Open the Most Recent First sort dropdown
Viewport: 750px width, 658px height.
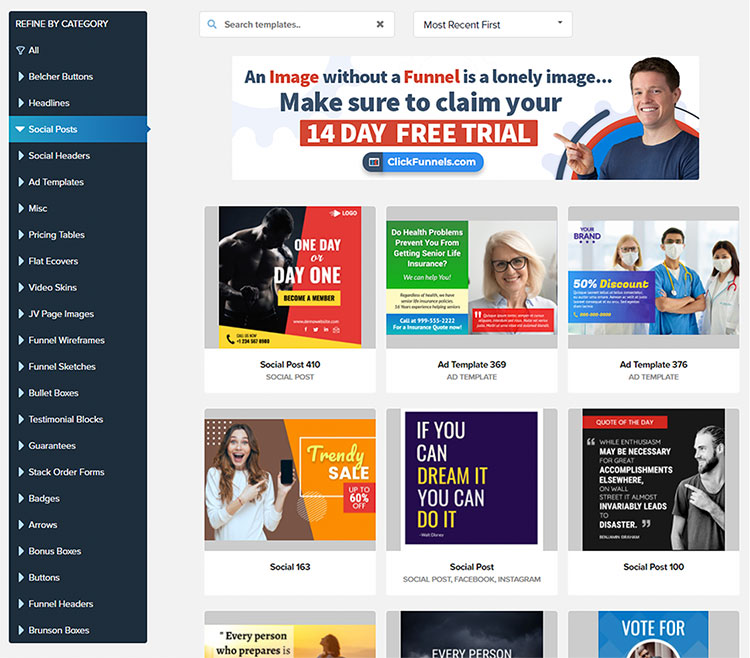coord(493,24)
